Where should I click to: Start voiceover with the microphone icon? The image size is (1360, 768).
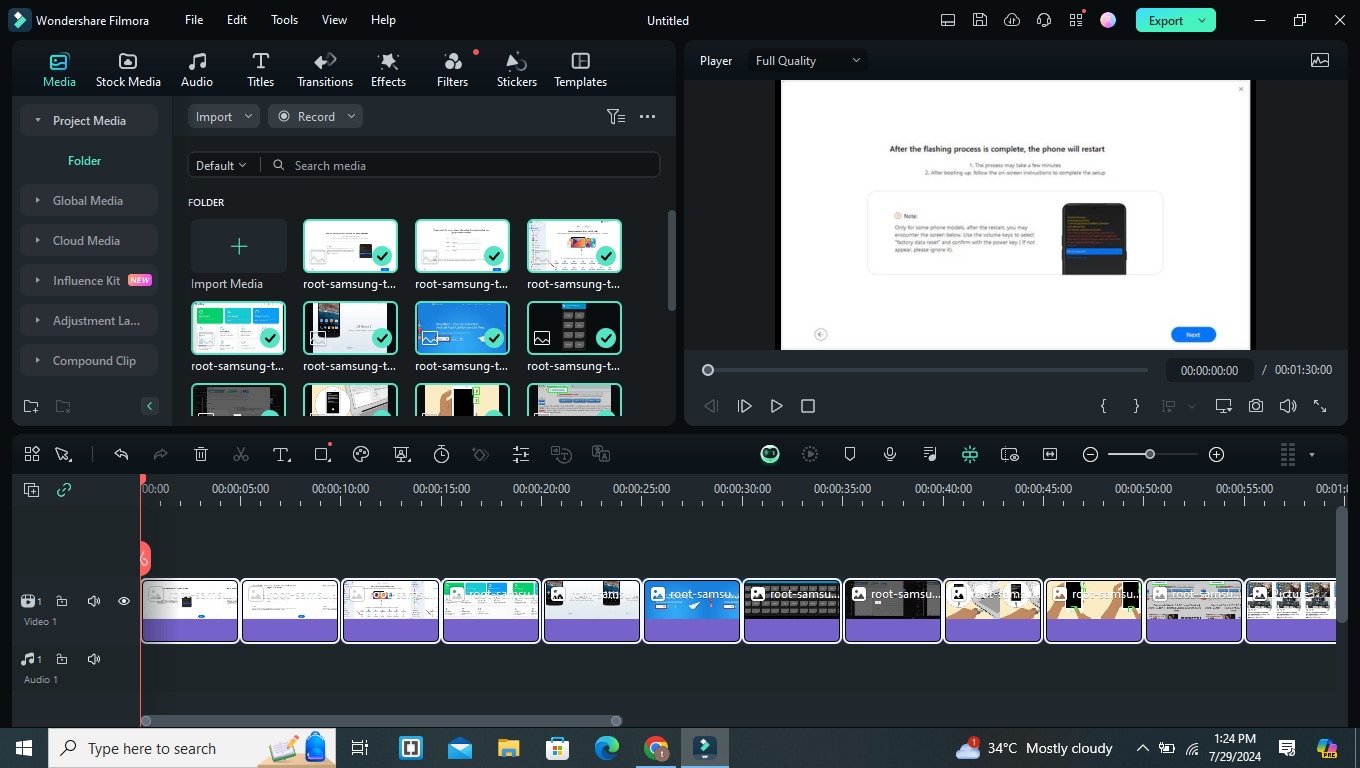pos(889,454)
